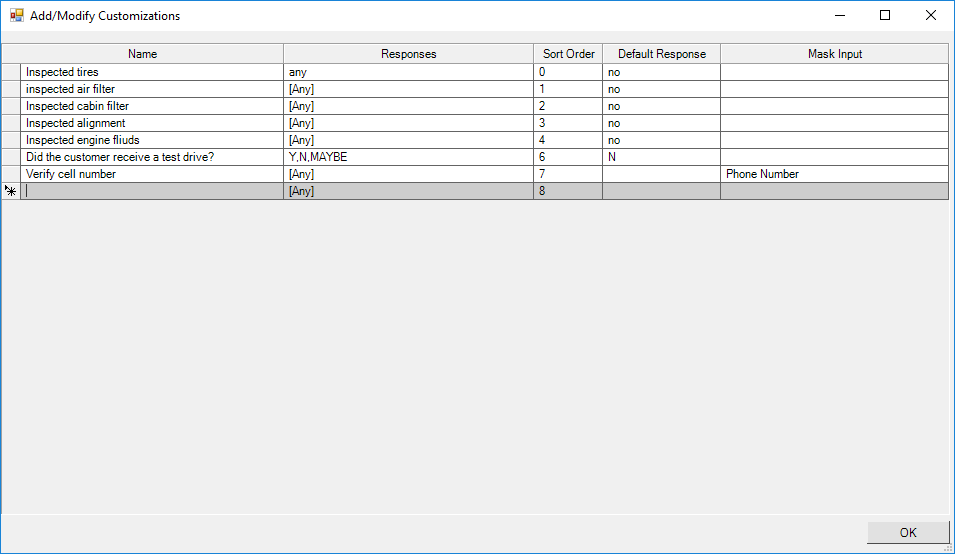The height and width of the screenshot is (554, 955).
Task: Select the 'Inspected engine fliuds' name cell
Action: [152, 140]
